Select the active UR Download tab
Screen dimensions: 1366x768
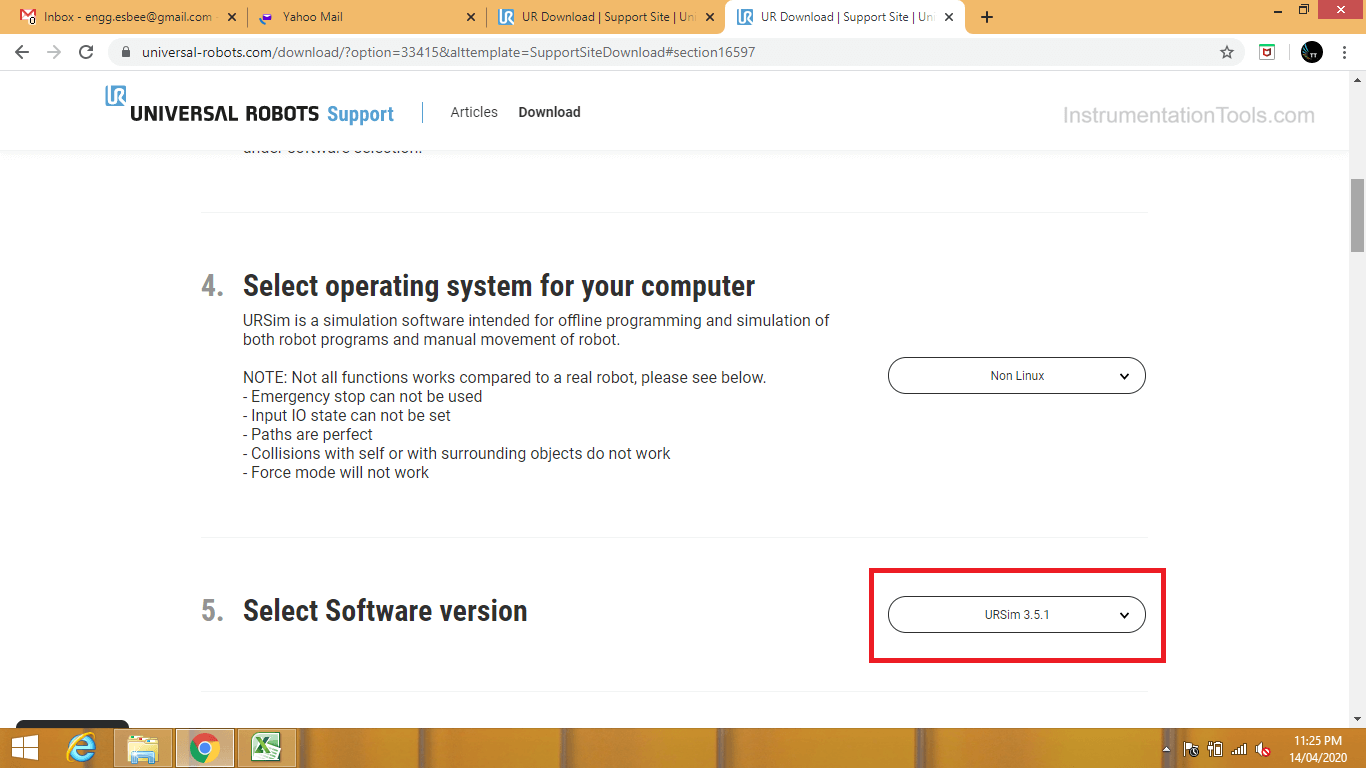click(845, 17)
